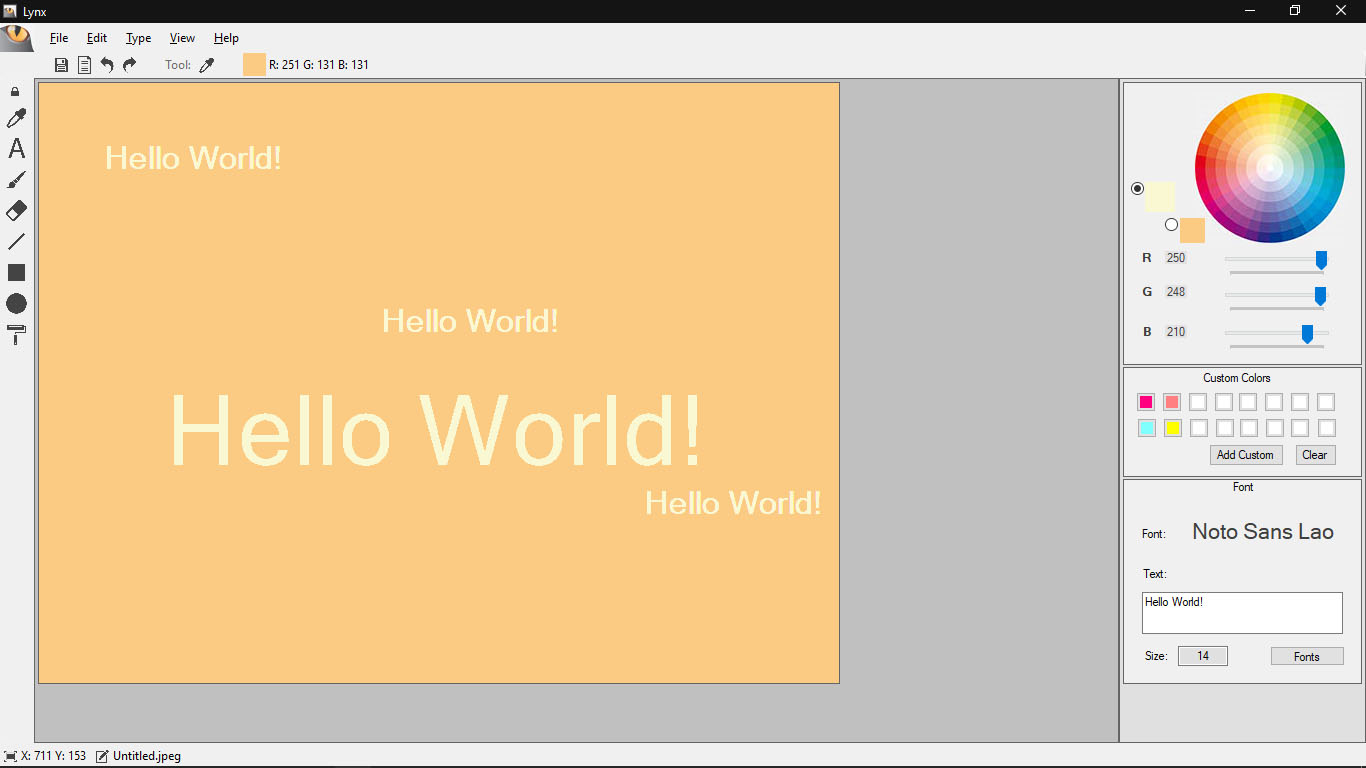Viewport: 1366px width, 768px height.
Task: Click the orange secondary color swatch
Action: 1192,230
